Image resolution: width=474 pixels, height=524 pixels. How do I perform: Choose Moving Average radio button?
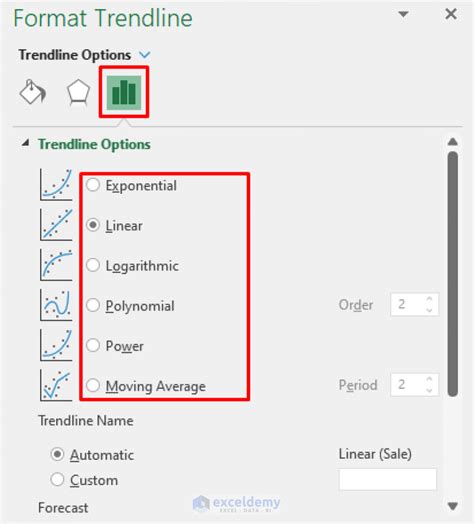(x=93, y=385)
